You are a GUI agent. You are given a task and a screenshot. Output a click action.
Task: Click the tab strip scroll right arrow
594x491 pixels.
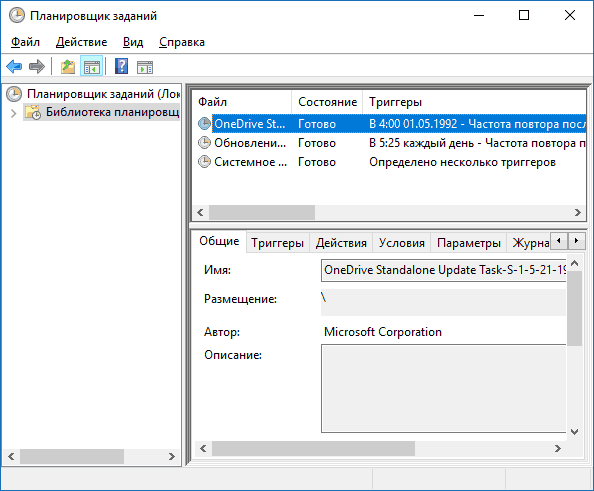pyautogui.click(x=577, y=241)
